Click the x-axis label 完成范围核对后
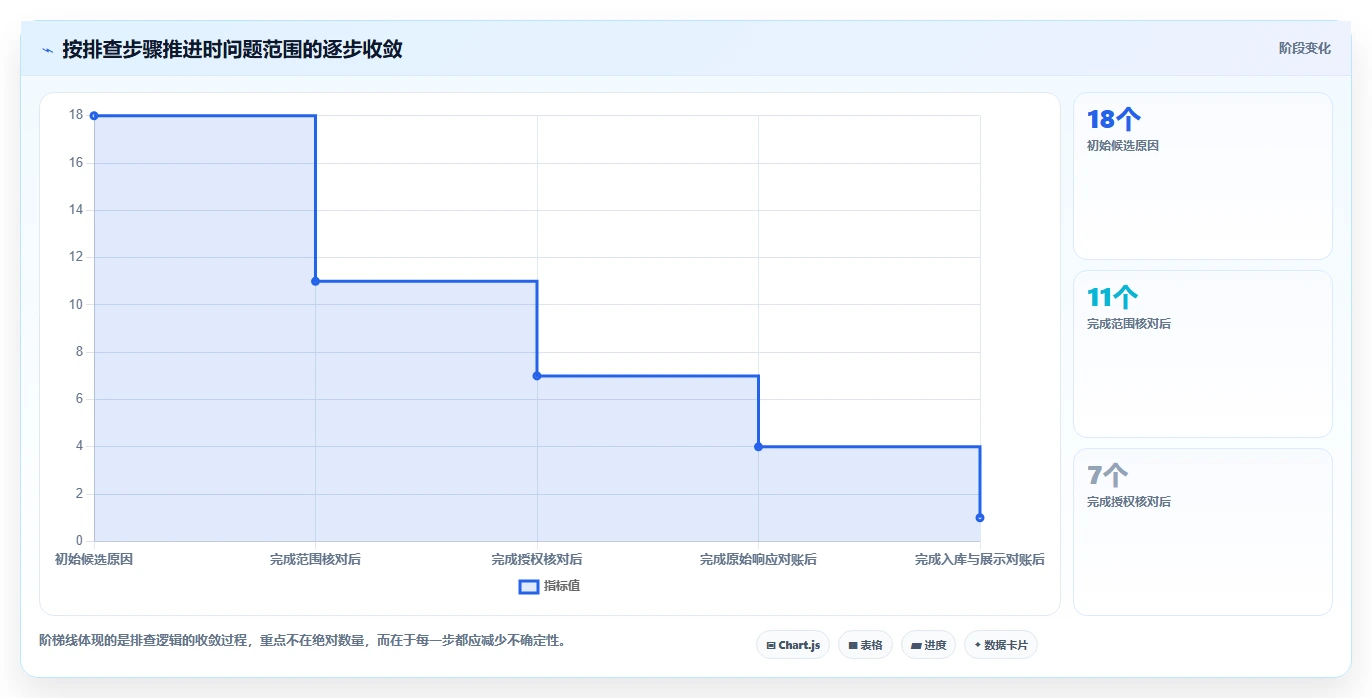1372x698 pixels. [315, 560]
